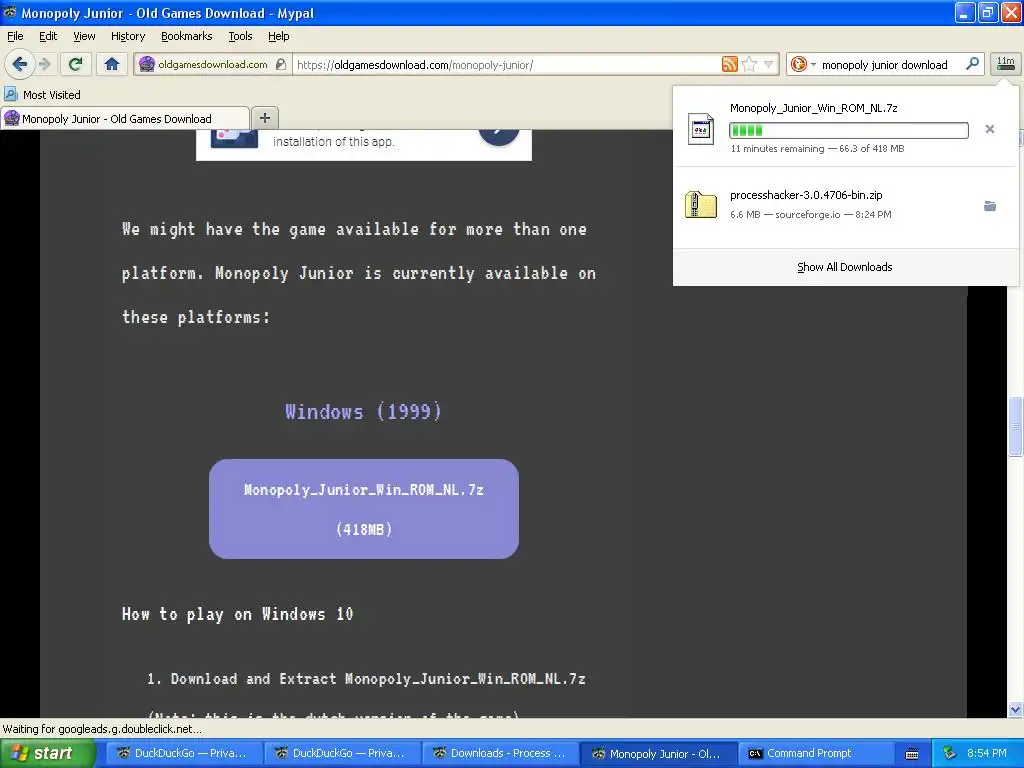The height and width of the screenshot is (768, 1024).
Task: Open the Tools menu
Action: click(240, 36)
